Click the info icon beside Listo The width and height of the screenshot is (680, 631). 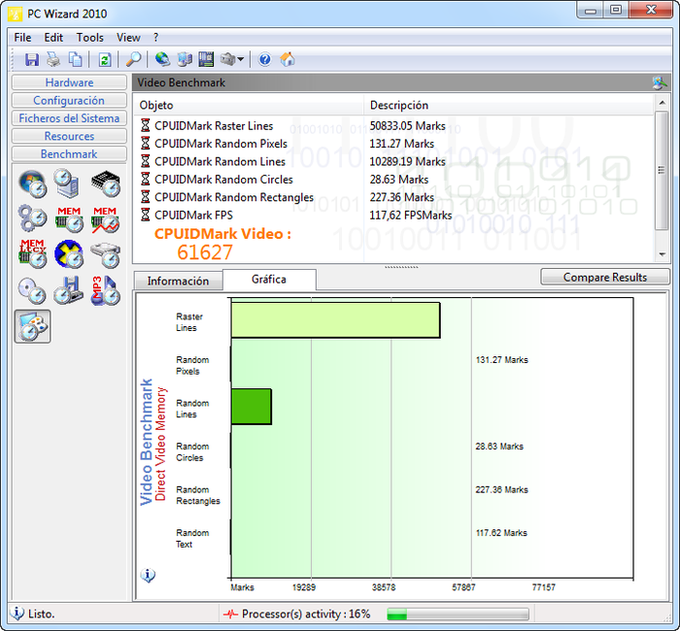16,613
